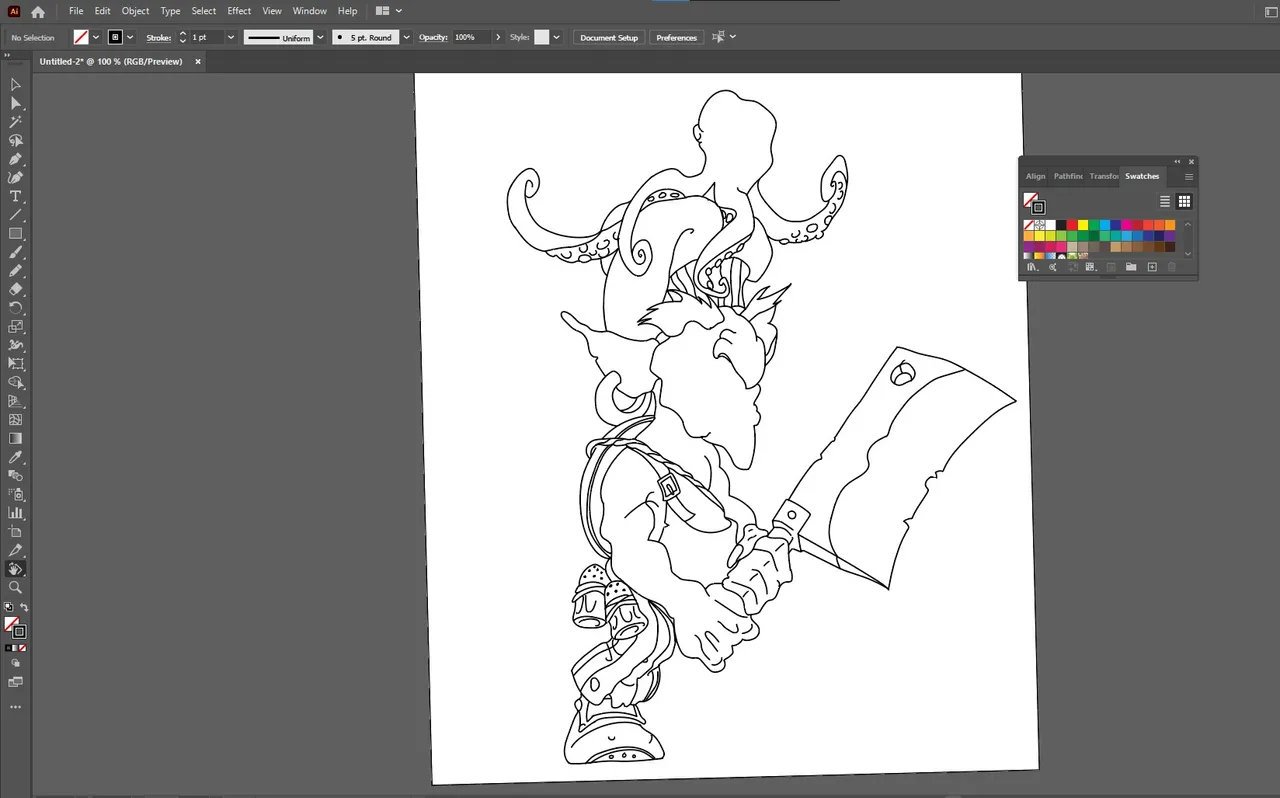This screenshot has width=1280, height=798.
Task: Choose the Perspective Grid tool
Action: [x=15, y=401]
